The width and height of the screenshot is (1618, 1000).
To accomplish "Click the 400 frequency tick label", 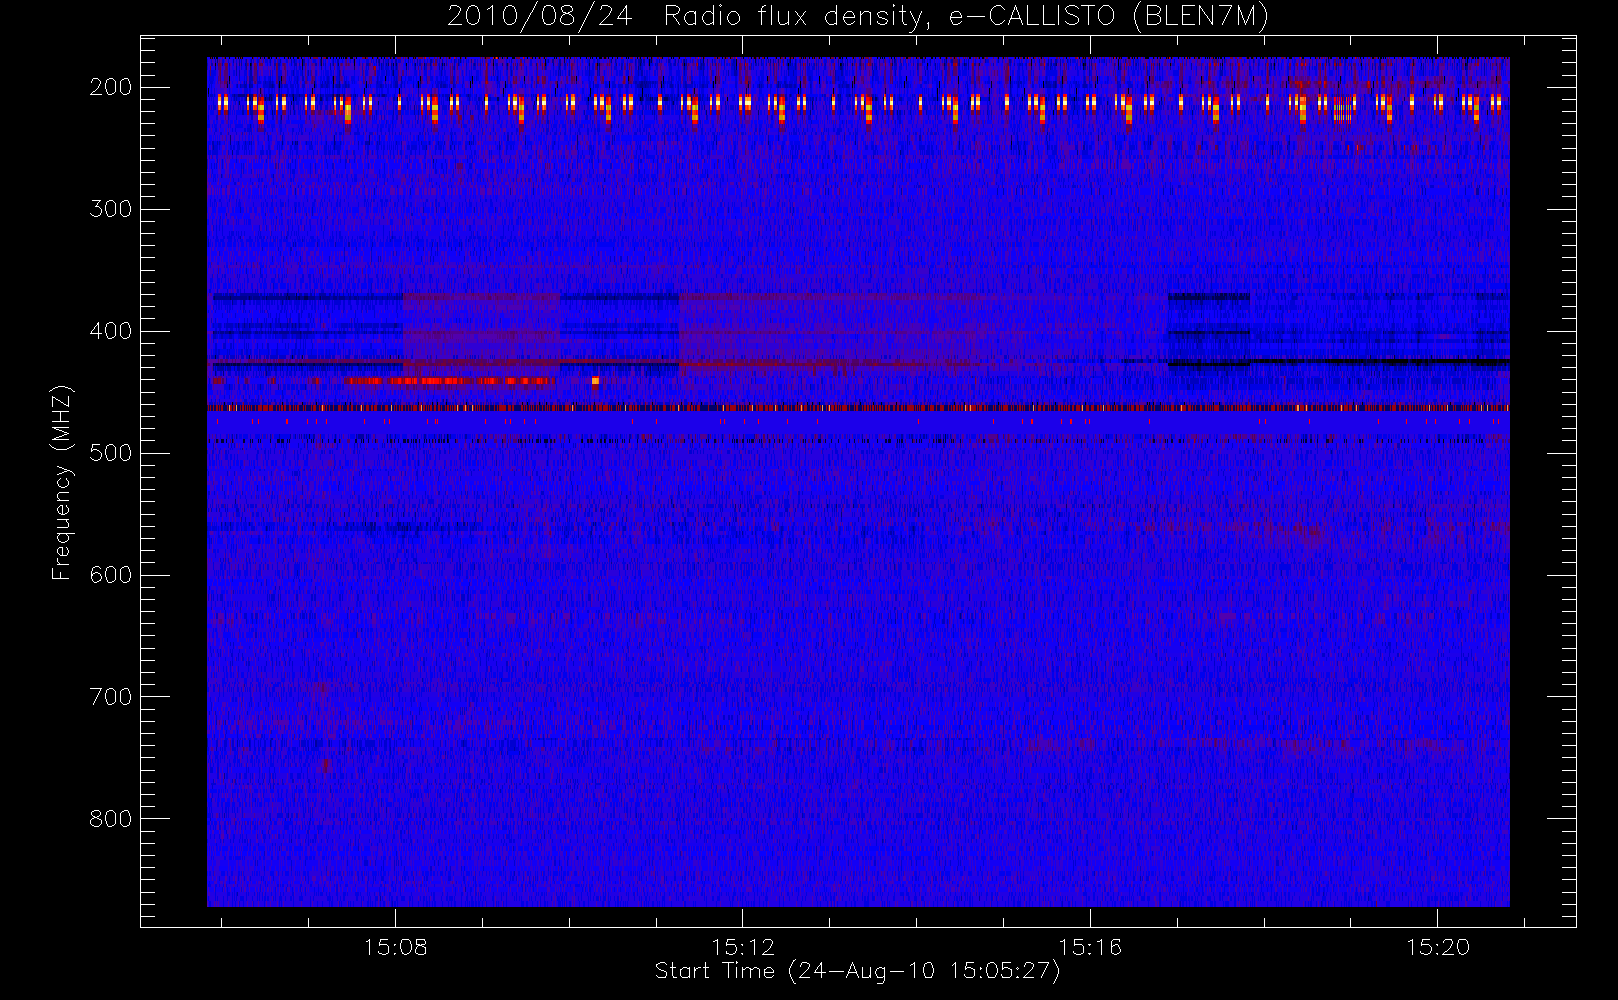I will pos(111,331).
